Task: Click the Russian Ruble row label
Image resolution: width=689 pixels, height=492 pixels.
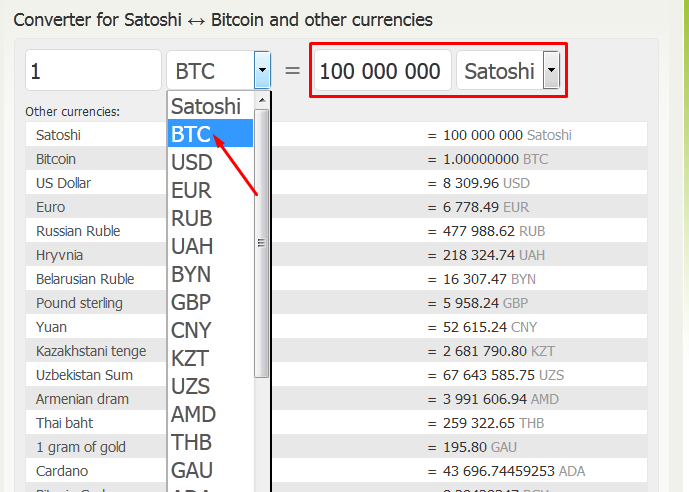Action: [x=78, y=231]
